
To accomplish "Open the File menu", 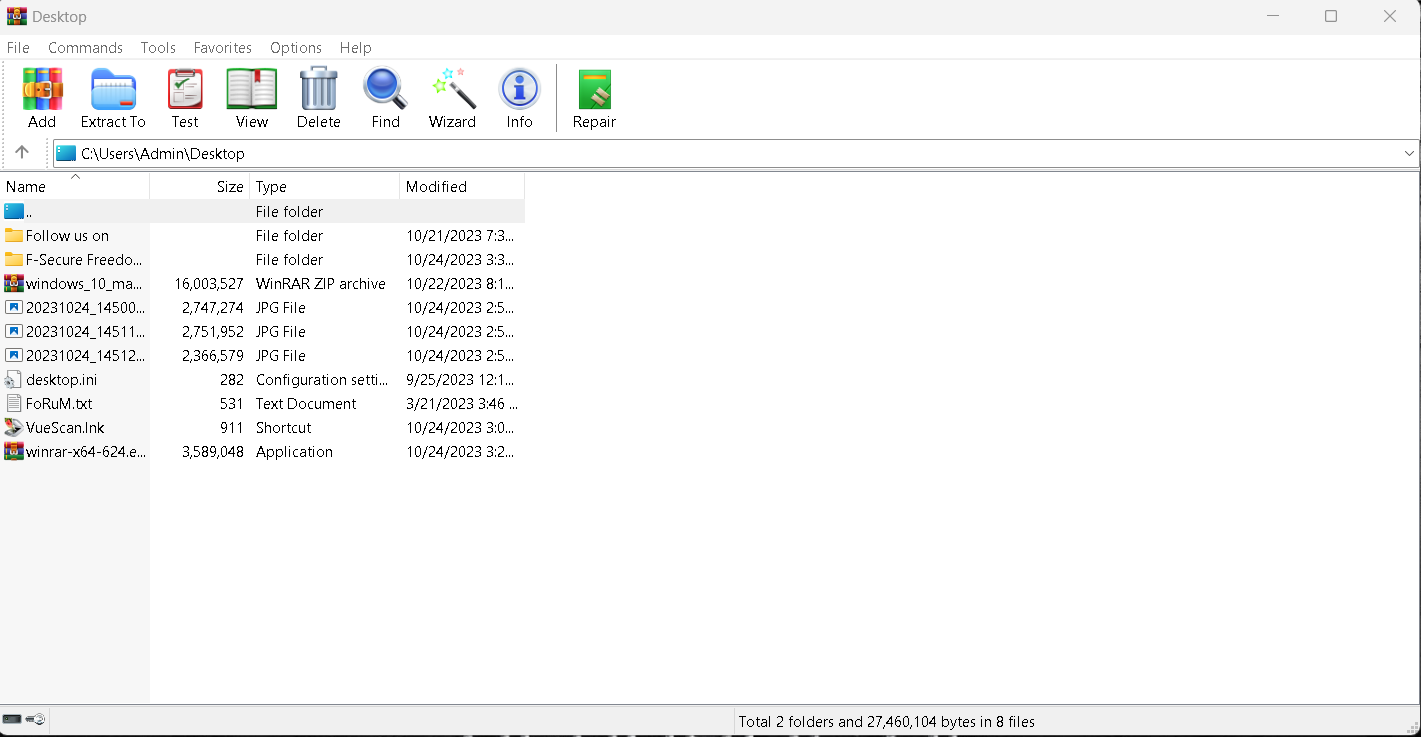I will (x=18, y=47).
